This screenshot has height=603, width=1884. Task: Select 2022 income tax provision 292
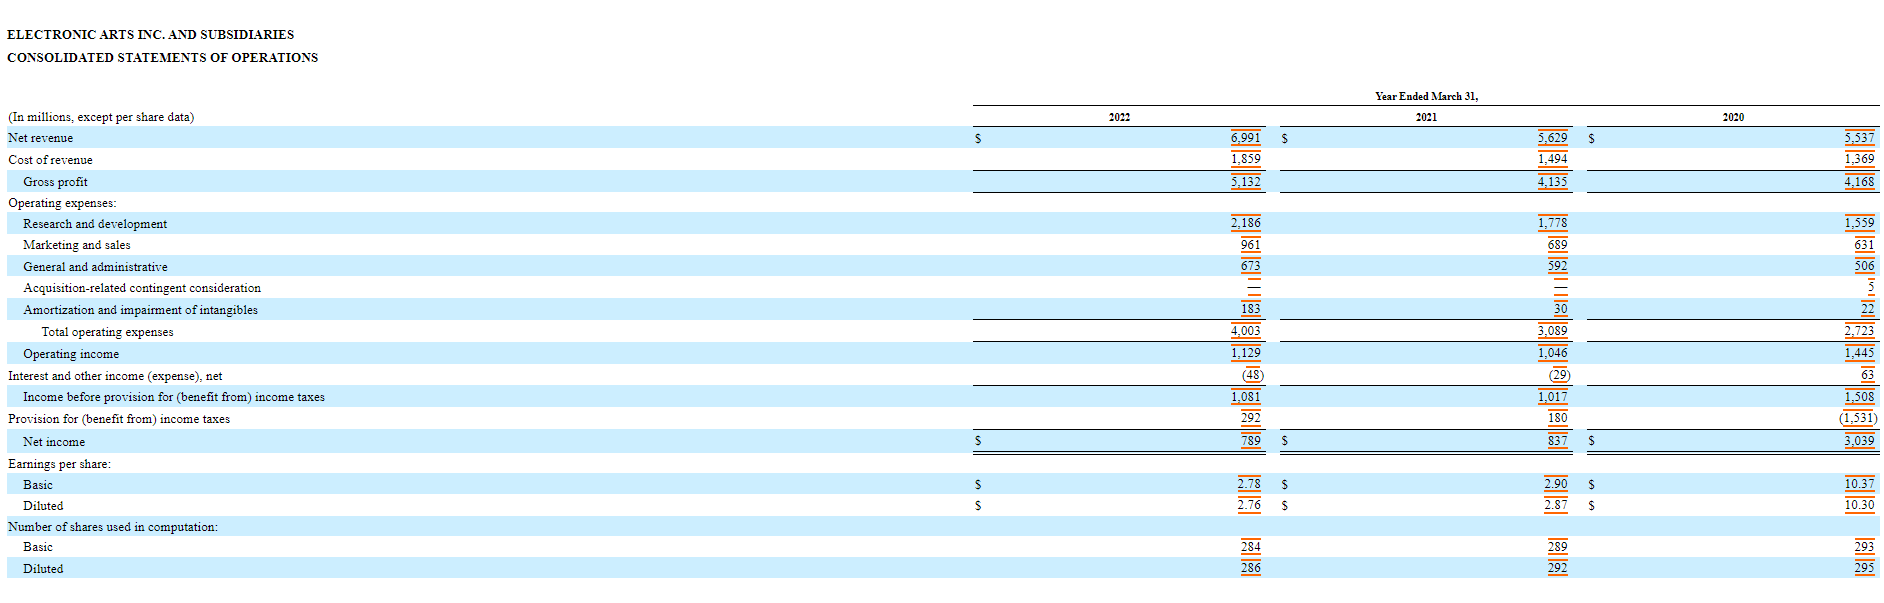pos(1250,418)
